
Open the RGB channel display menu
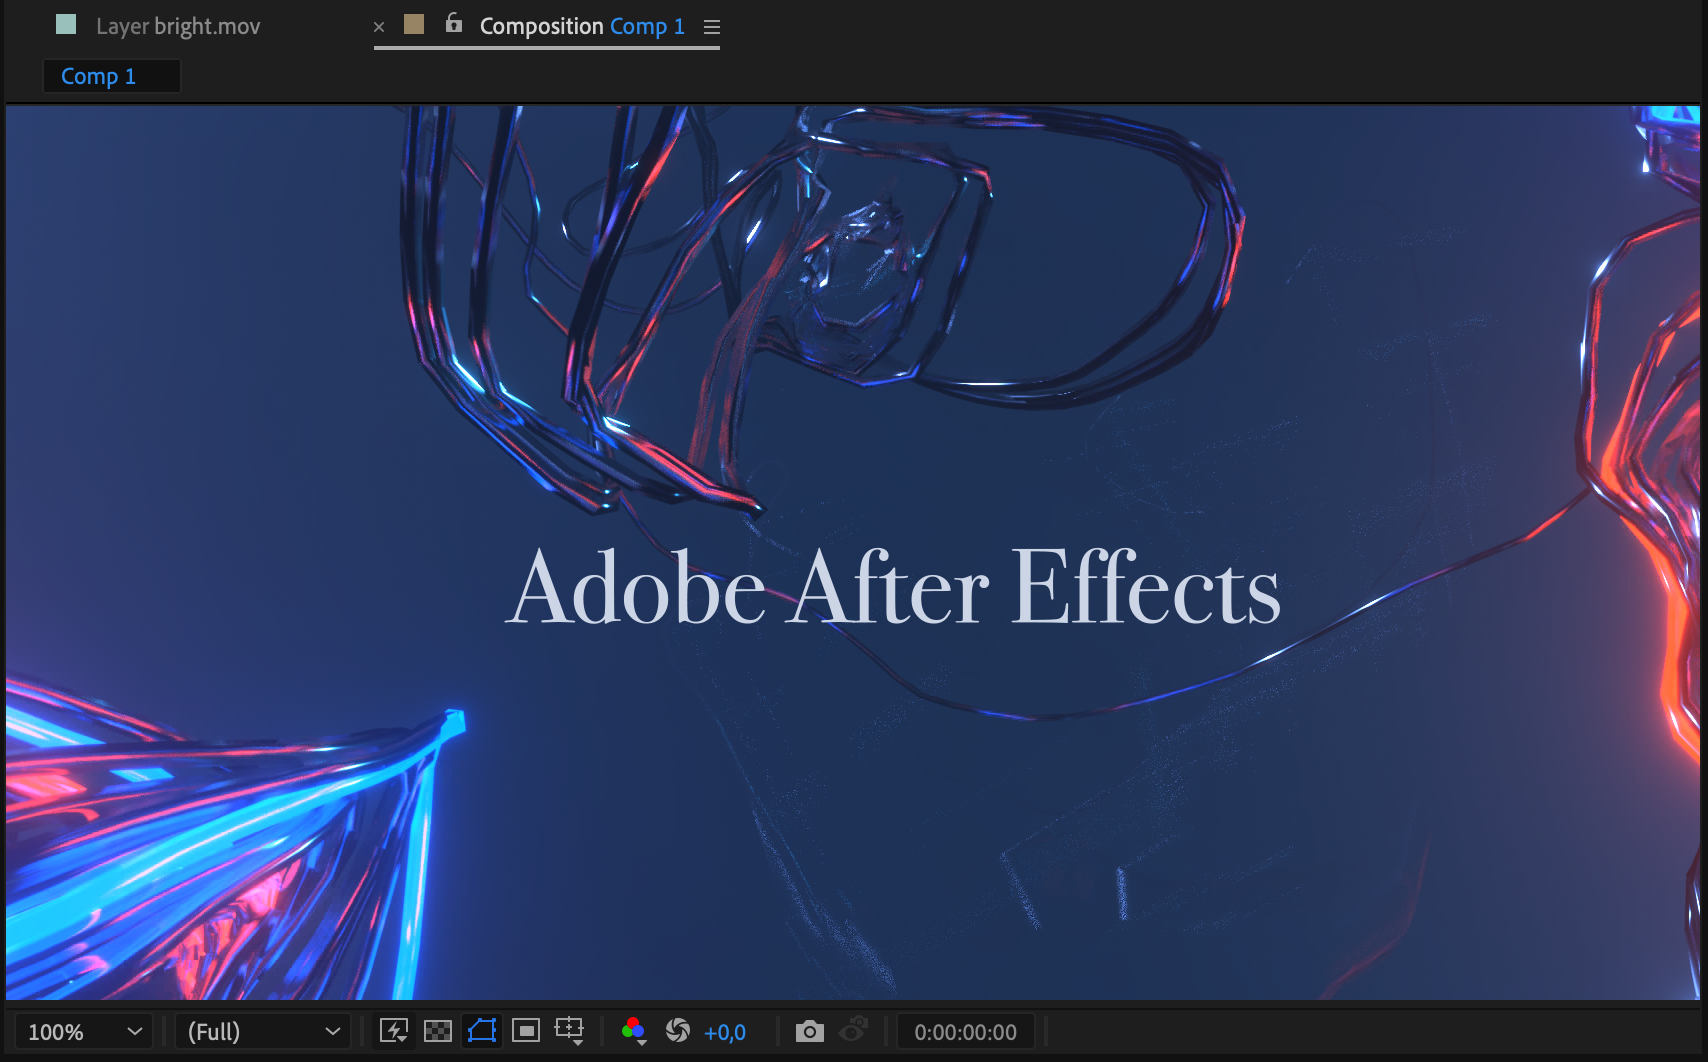(x=634, y=1031)
